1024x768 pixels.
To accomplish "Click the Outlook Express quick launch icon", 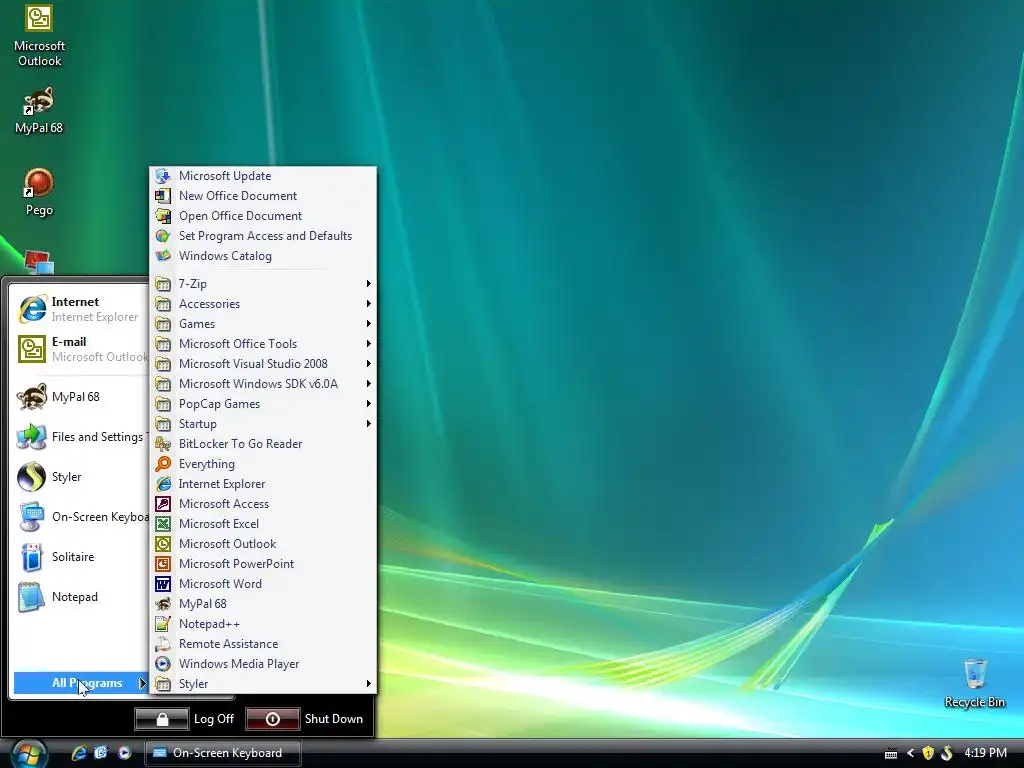I will (101, 753).
